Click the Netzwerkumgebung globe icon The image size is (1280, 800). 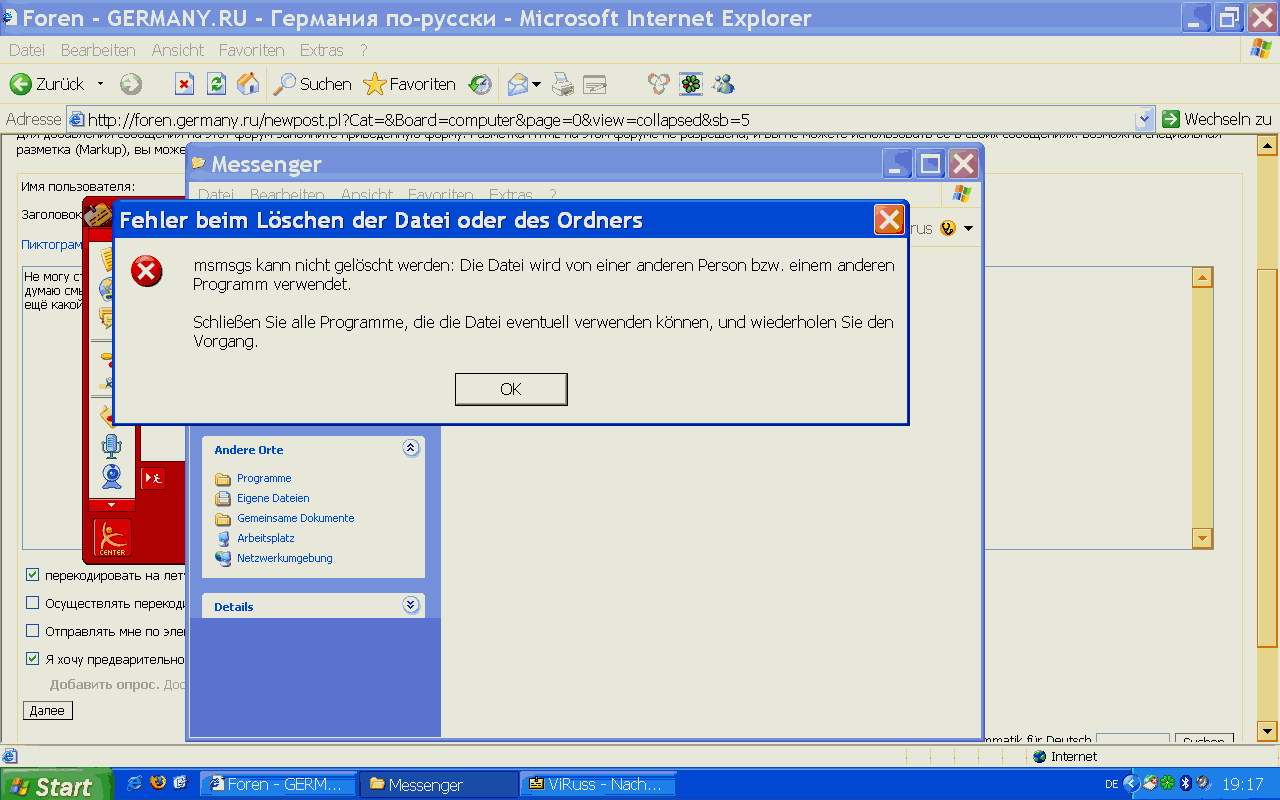[223, 558]
